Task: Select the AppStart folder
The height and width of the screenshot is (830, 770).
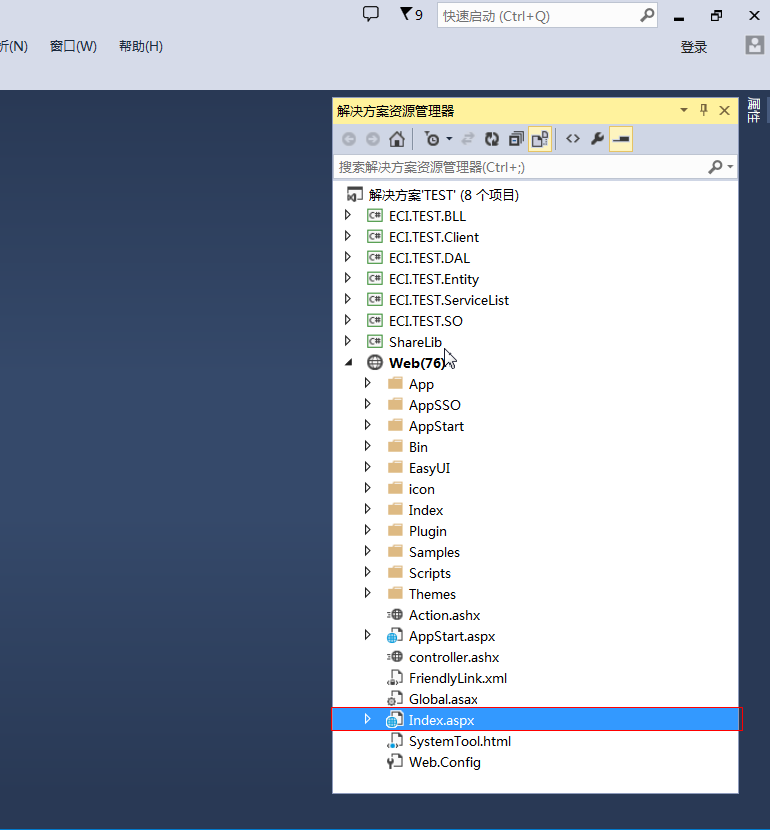Action: [436, 426]
